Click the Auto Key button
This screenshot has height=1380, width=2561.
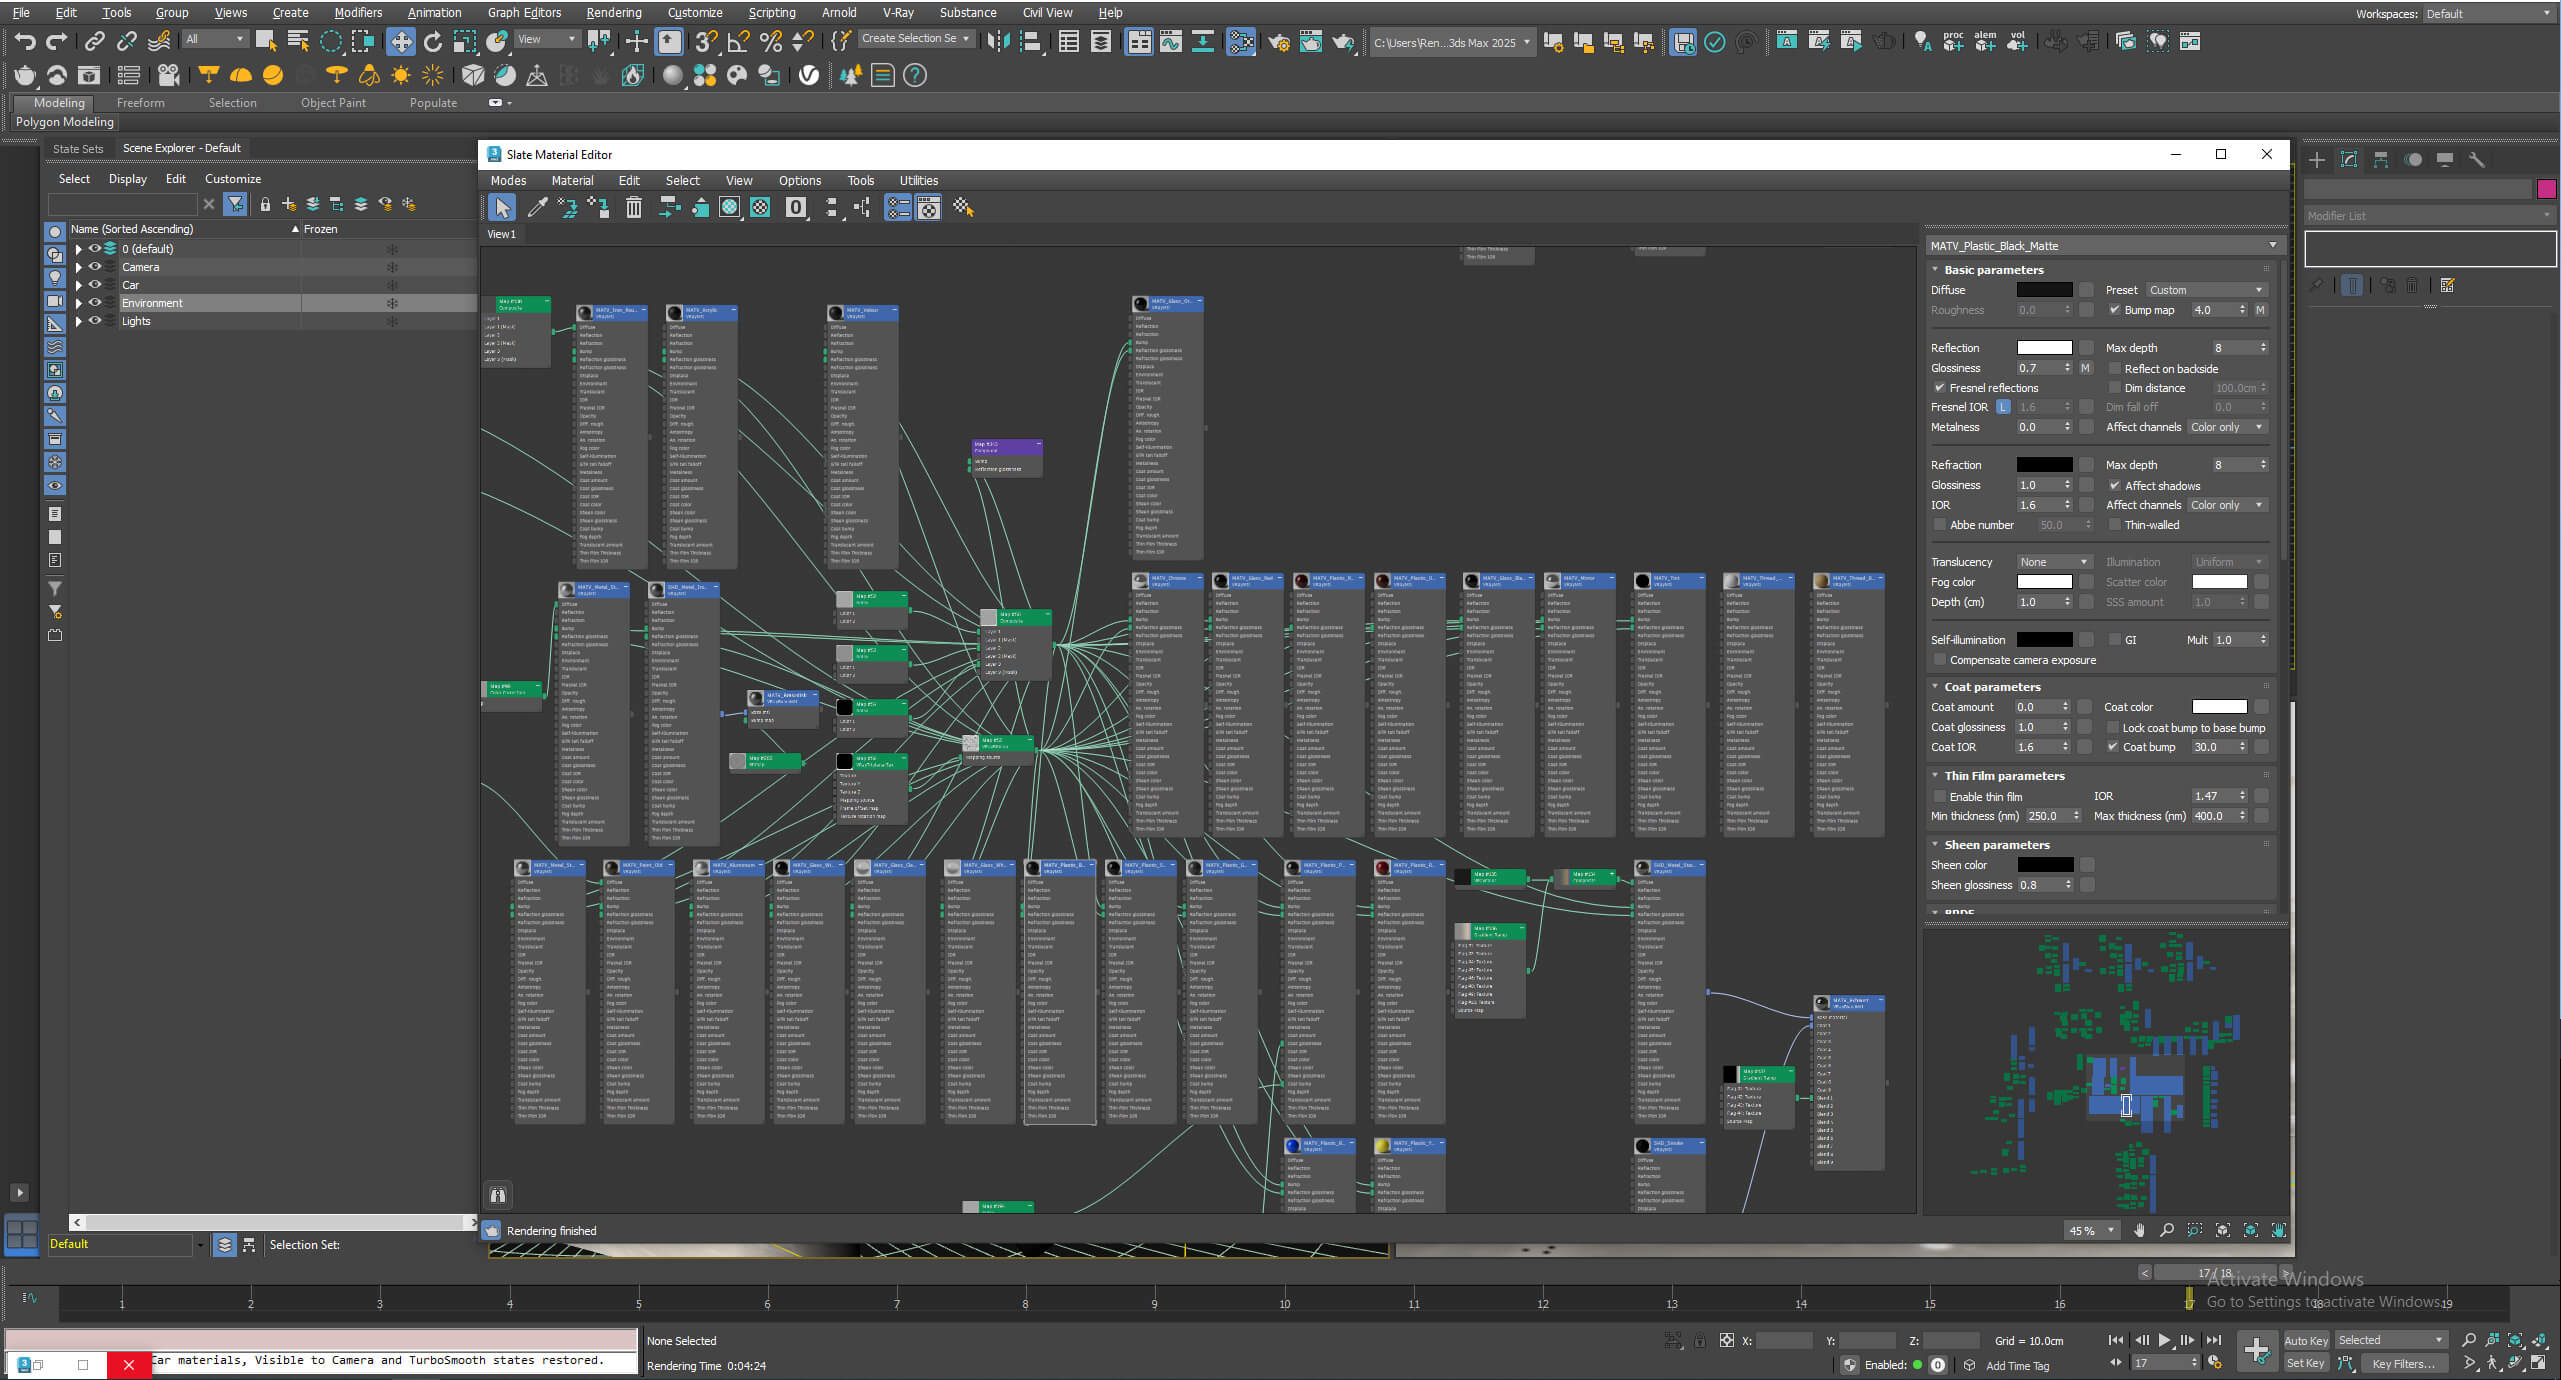click(x=2306, y=1340)
